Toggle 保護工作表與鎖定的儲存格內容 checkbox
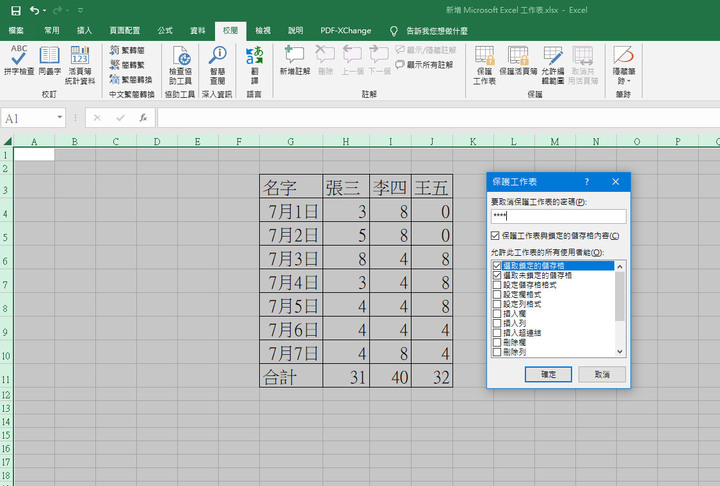The image size is (720, 486). tap(495, 236)
